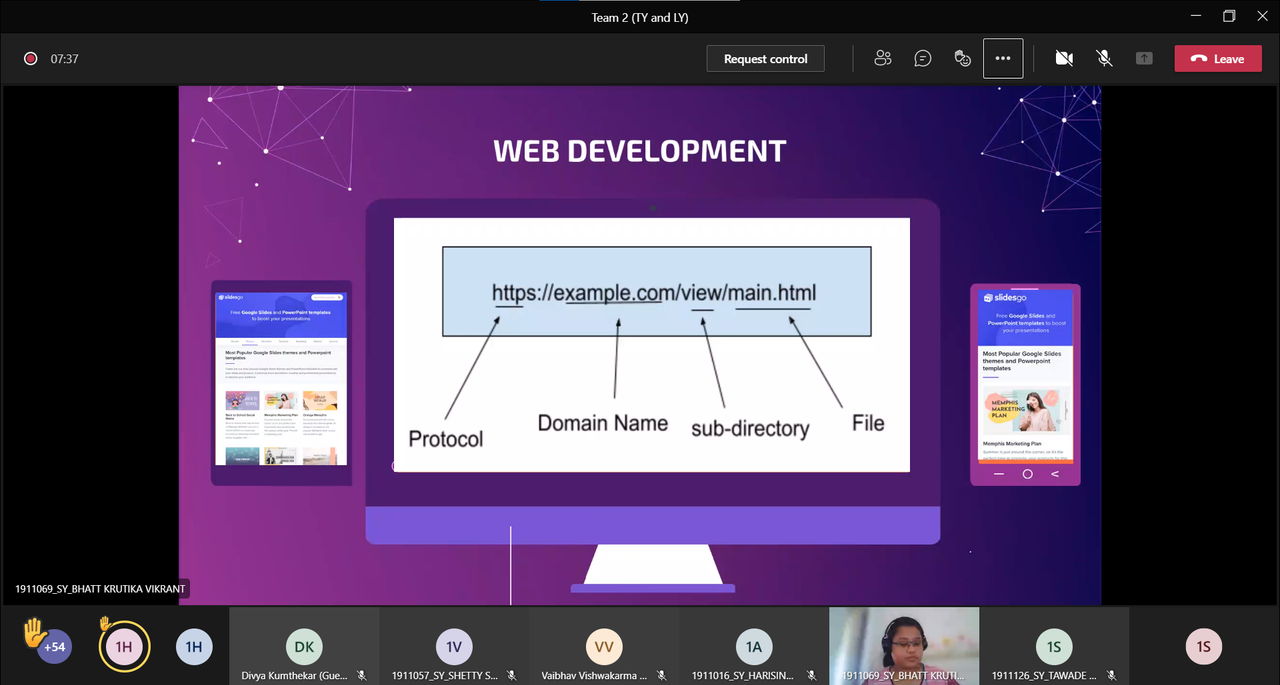Click presenter name label 1911069_SY_BHATT KRUTIKA VIKRANT
1280x685 pixels.
100,589
